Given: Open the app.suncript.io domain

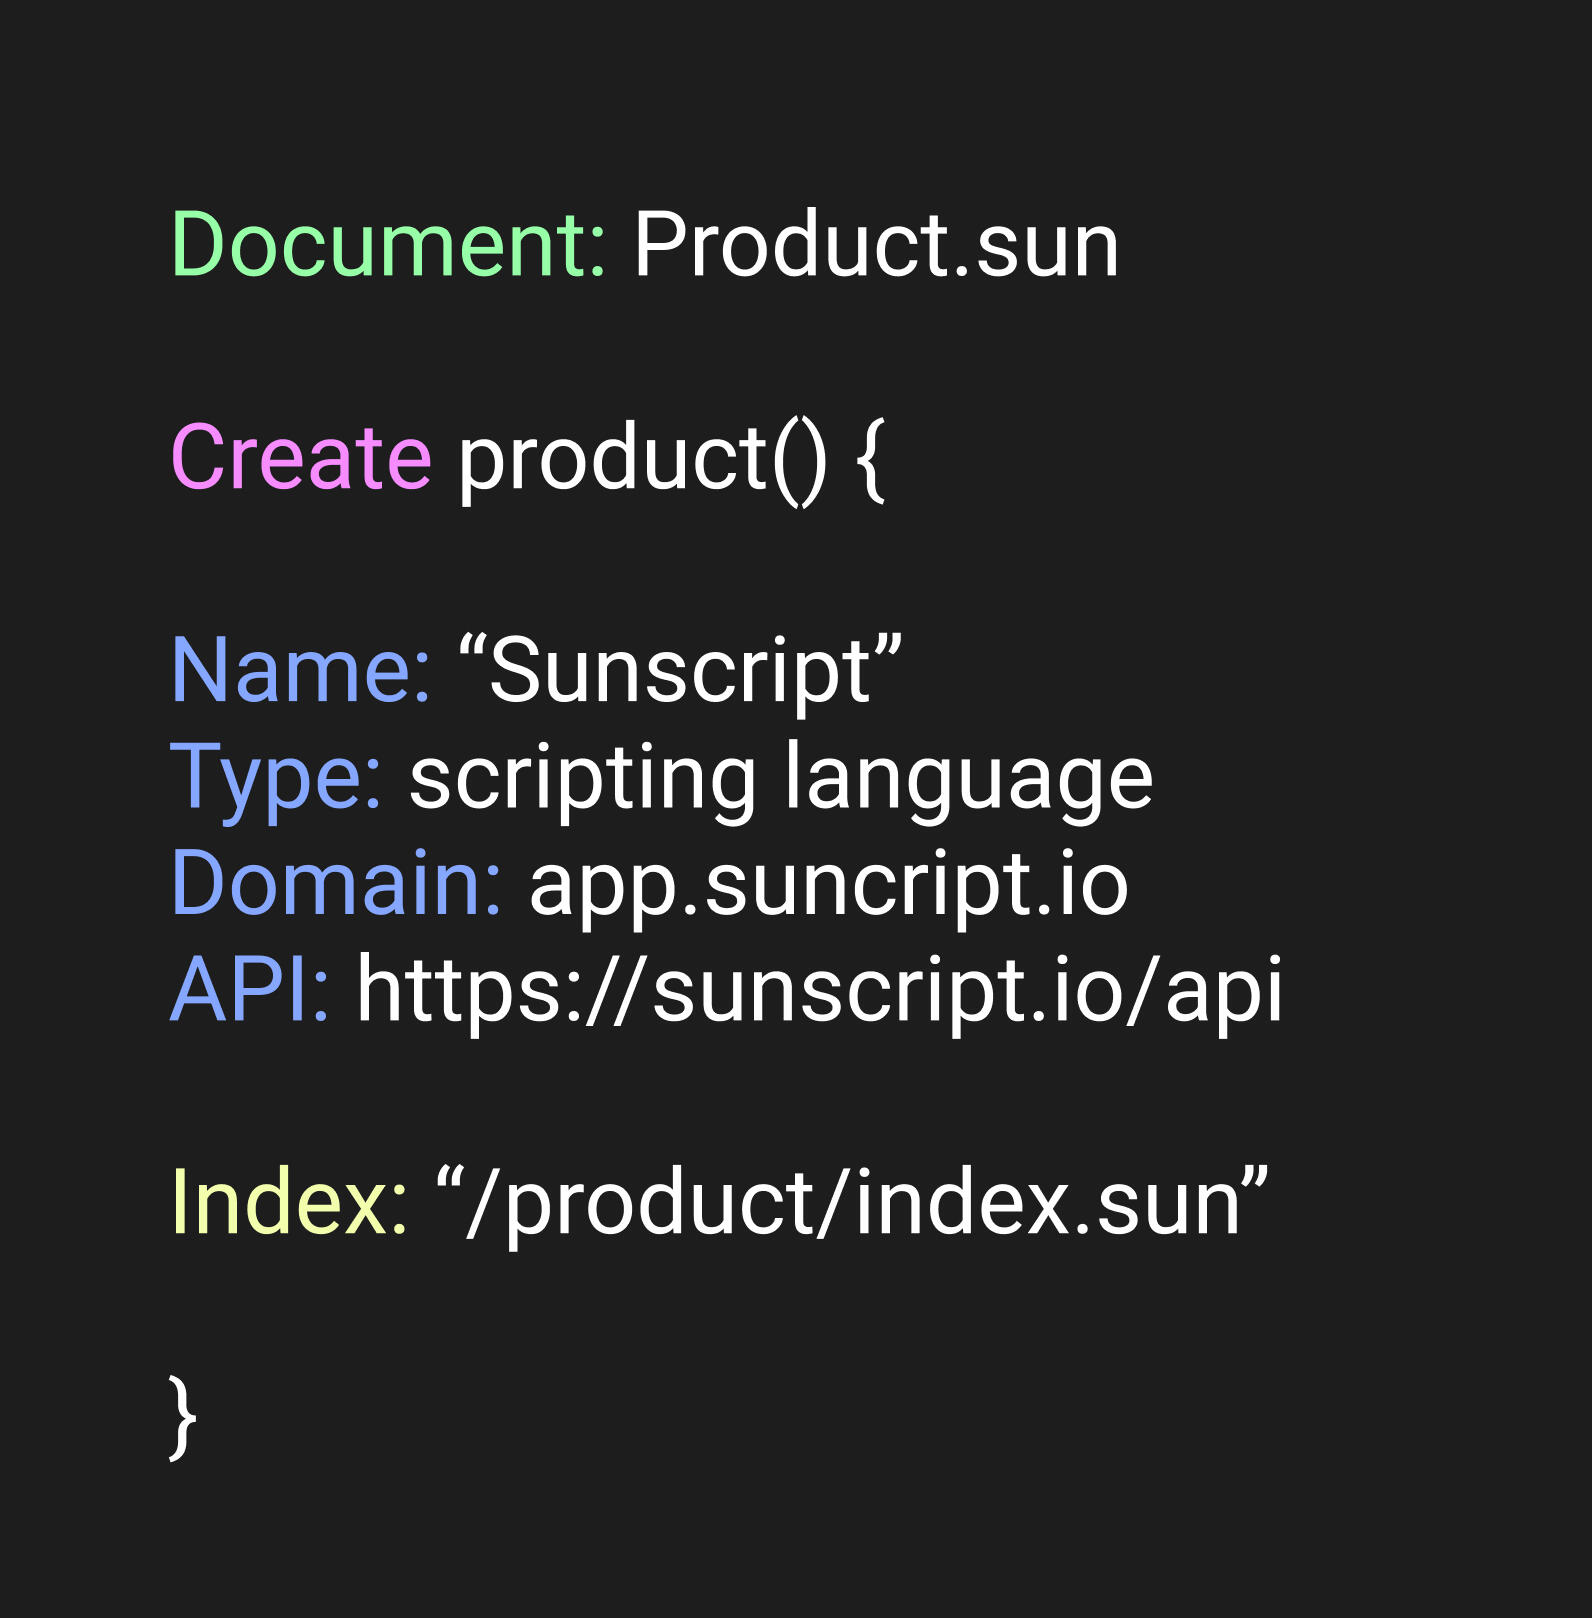Looking at the screenshot, I should (828, 886).
